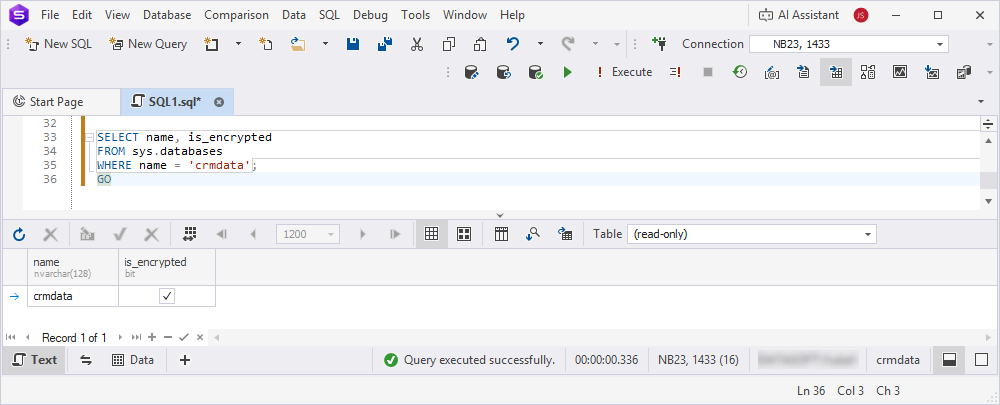Click the green Start debugging arrow
The height and width of the screenshot is (405, 1000).
(x=567, y=72)
